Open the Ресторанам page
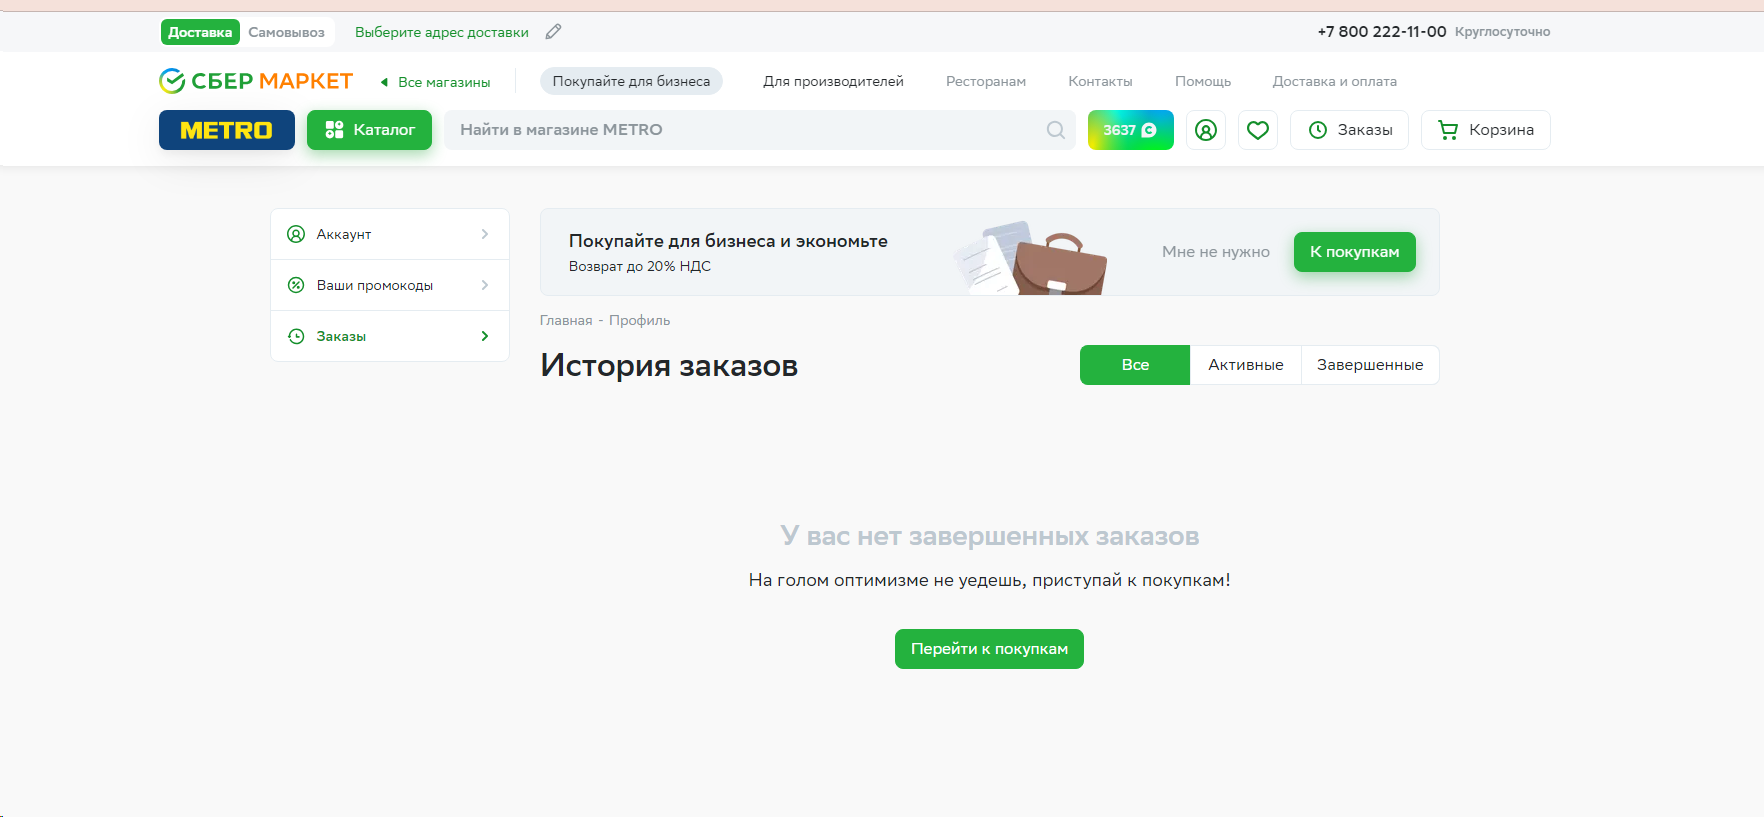This screenshot has height=817, width=1764. pos(986,81)
